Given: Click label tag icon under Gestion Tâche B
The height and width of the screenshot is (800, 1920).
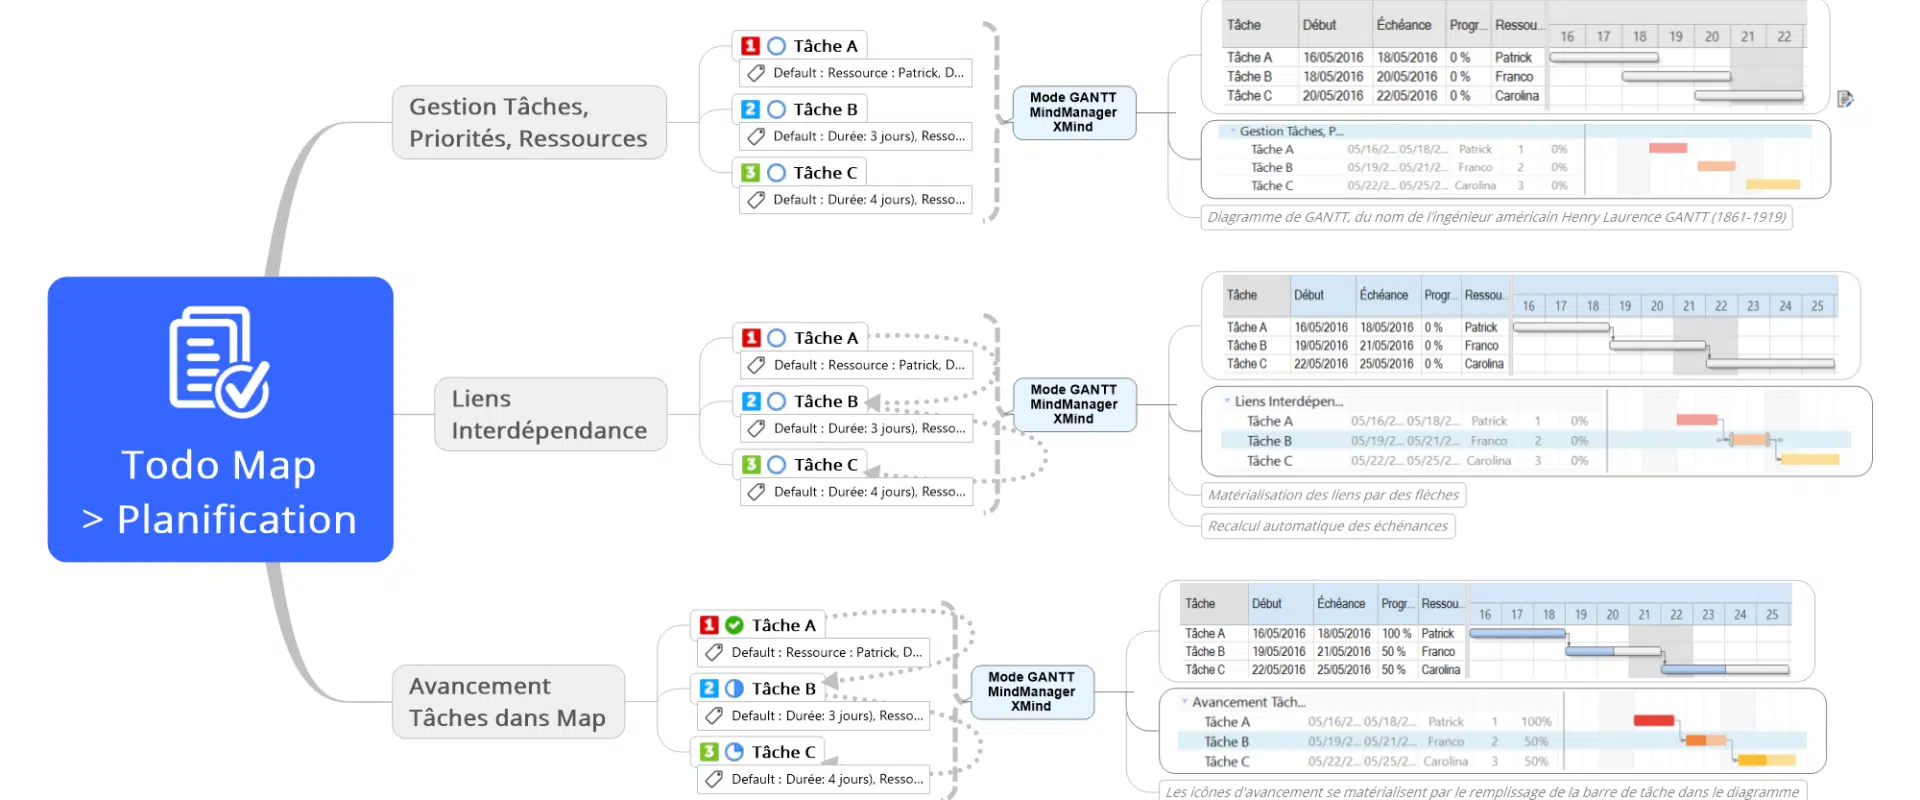Looking at the screenshot, I should (756, 136).
